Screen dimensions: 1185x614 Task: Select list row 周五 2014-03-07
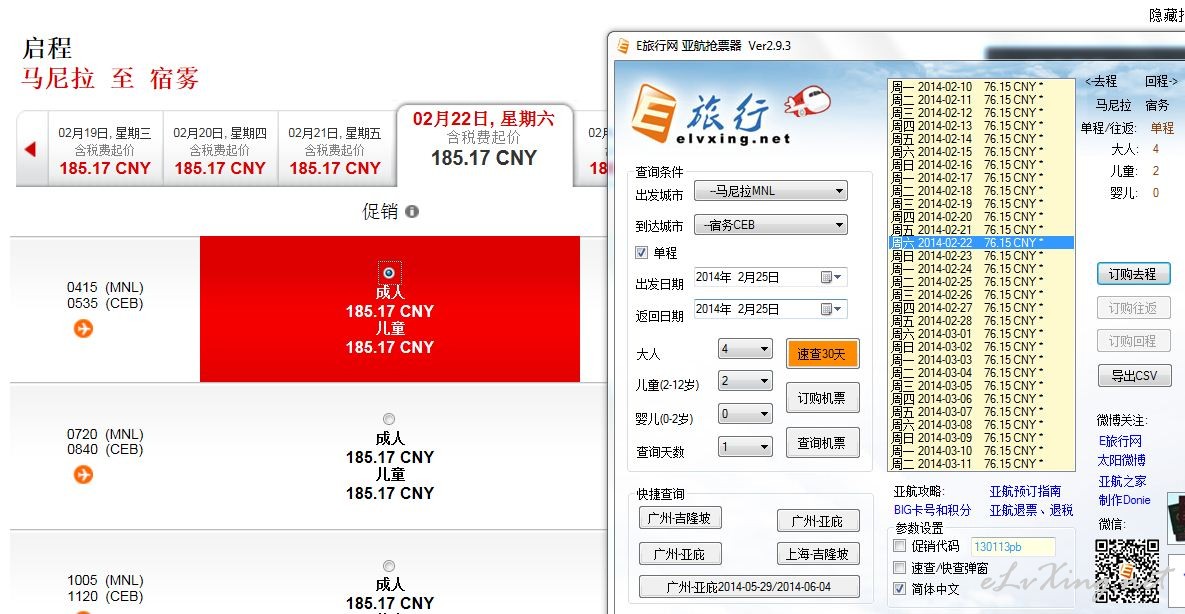(980, 411)
